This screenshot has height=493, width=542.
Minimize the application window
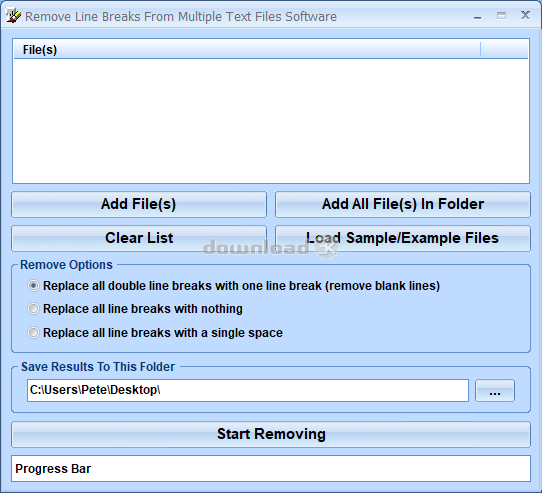coord(477,16)
